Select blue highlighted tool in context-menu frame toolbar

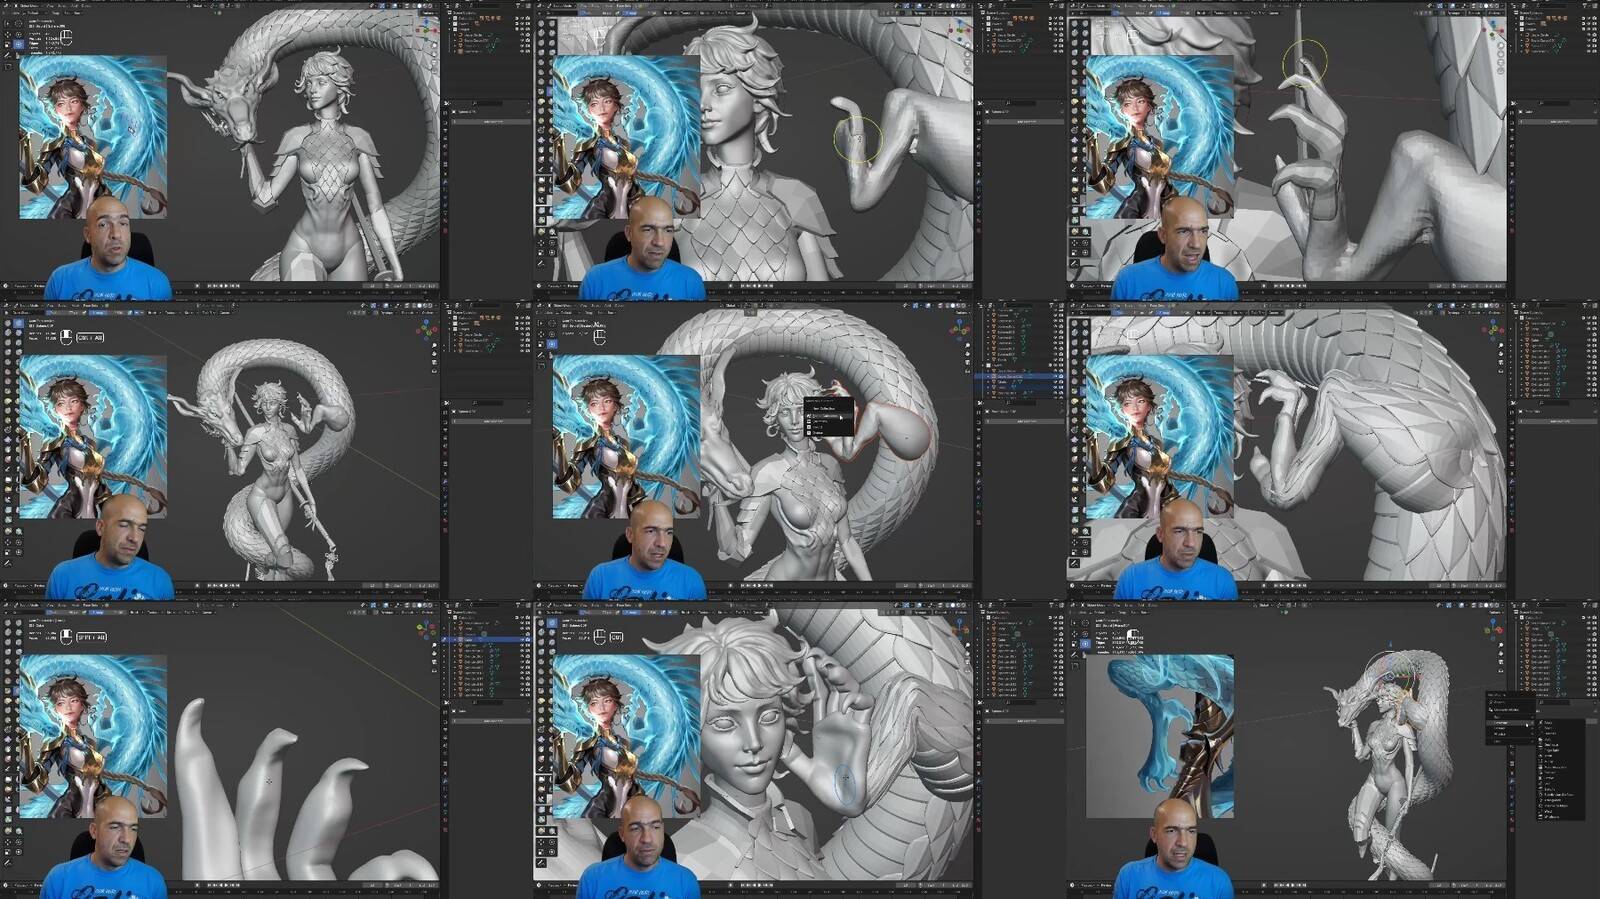[552, 344]
